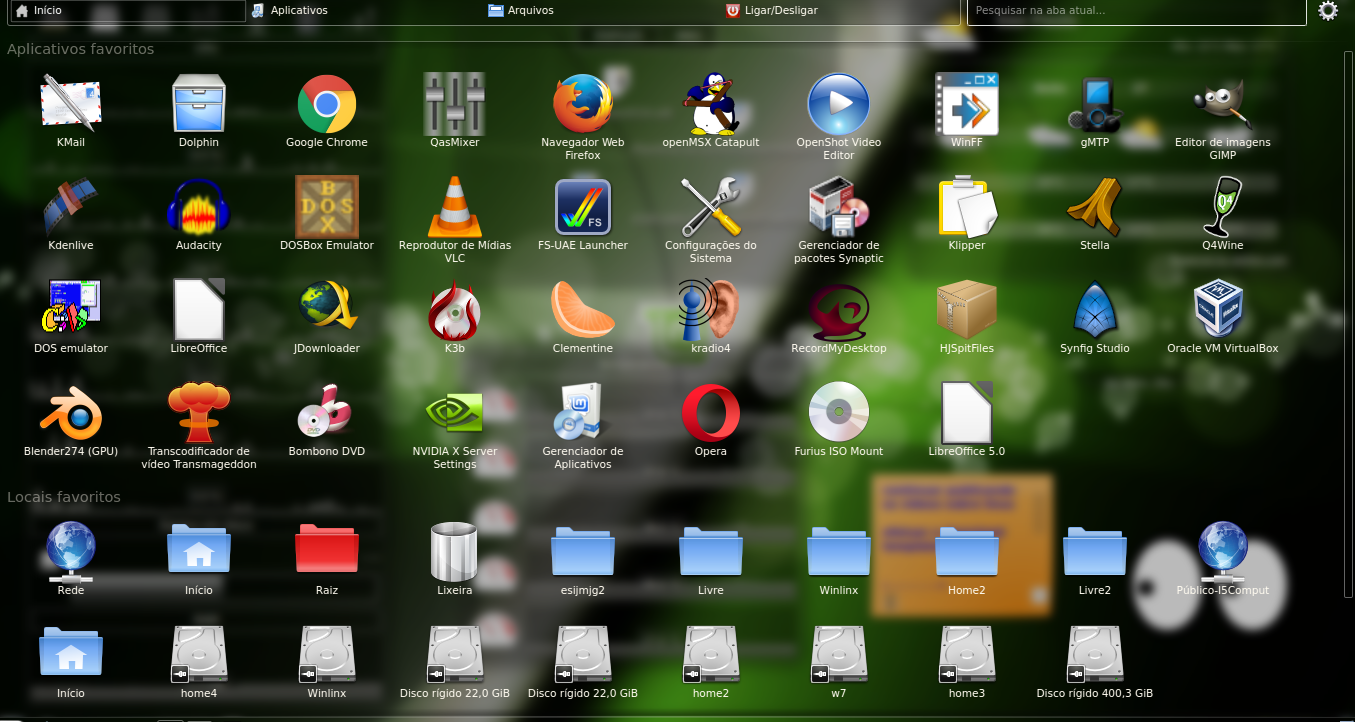
Task: Open Gerenciador de pacotes Synaptic
Action: coord(838,207)
